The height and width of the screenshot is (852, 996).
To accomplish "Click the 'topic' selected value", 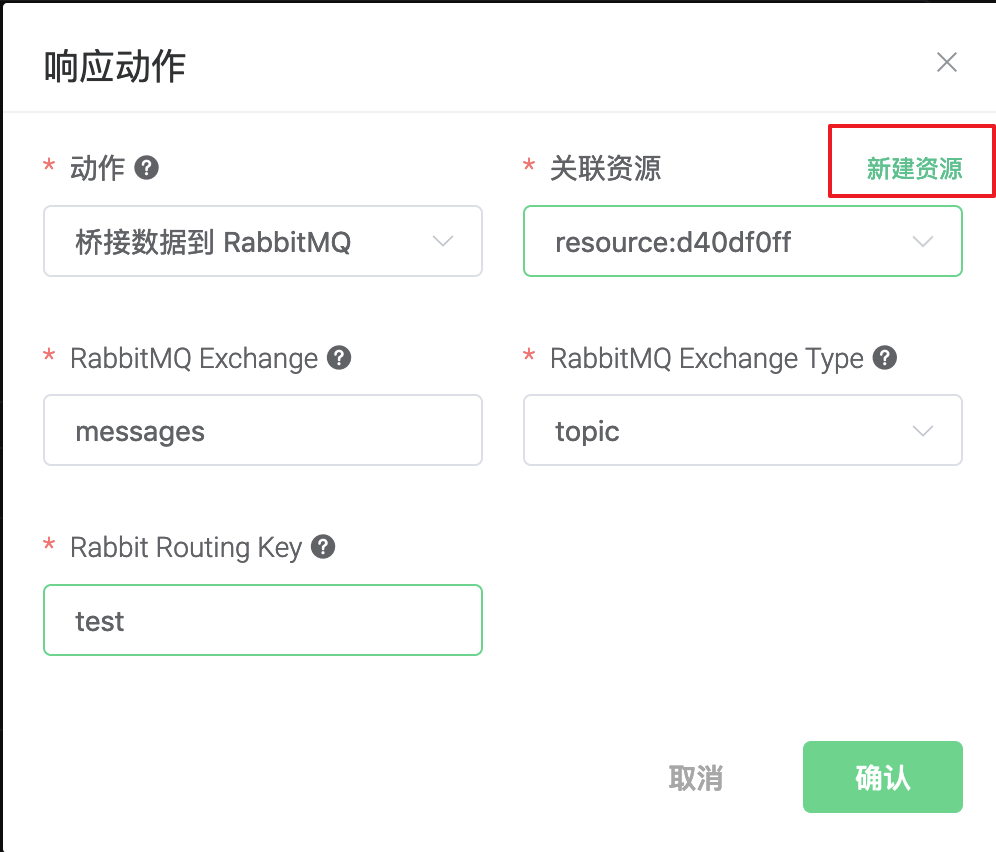I will 587,432.
